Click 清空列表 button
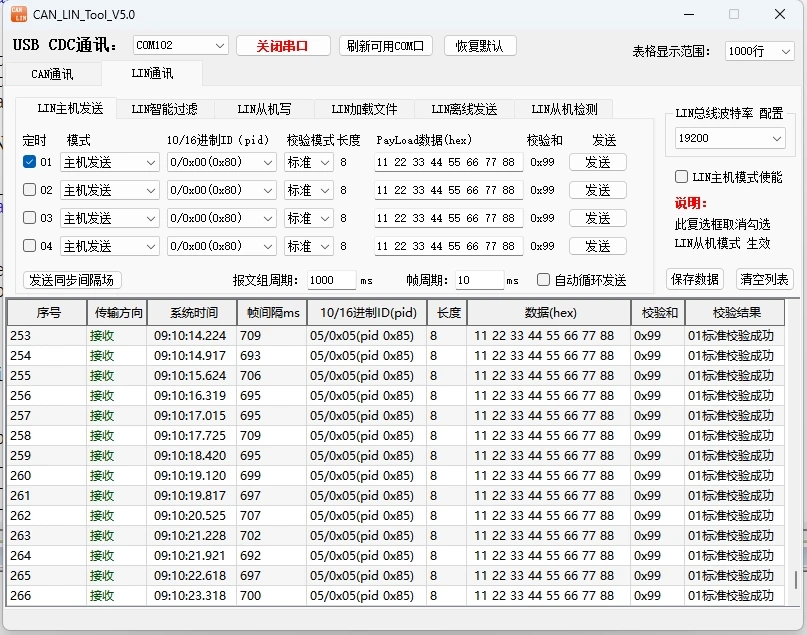The image size is (807, 635). point(764,279)
